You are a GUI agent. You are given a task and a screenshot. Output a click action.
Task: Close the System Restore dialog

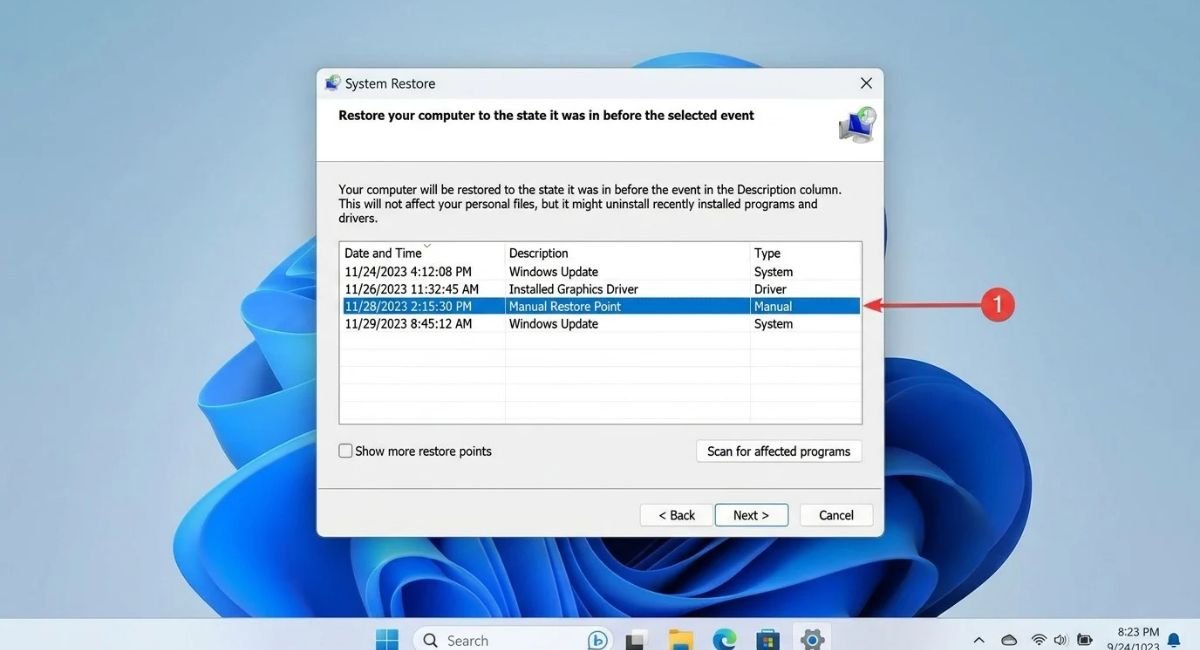coord(866,83)
